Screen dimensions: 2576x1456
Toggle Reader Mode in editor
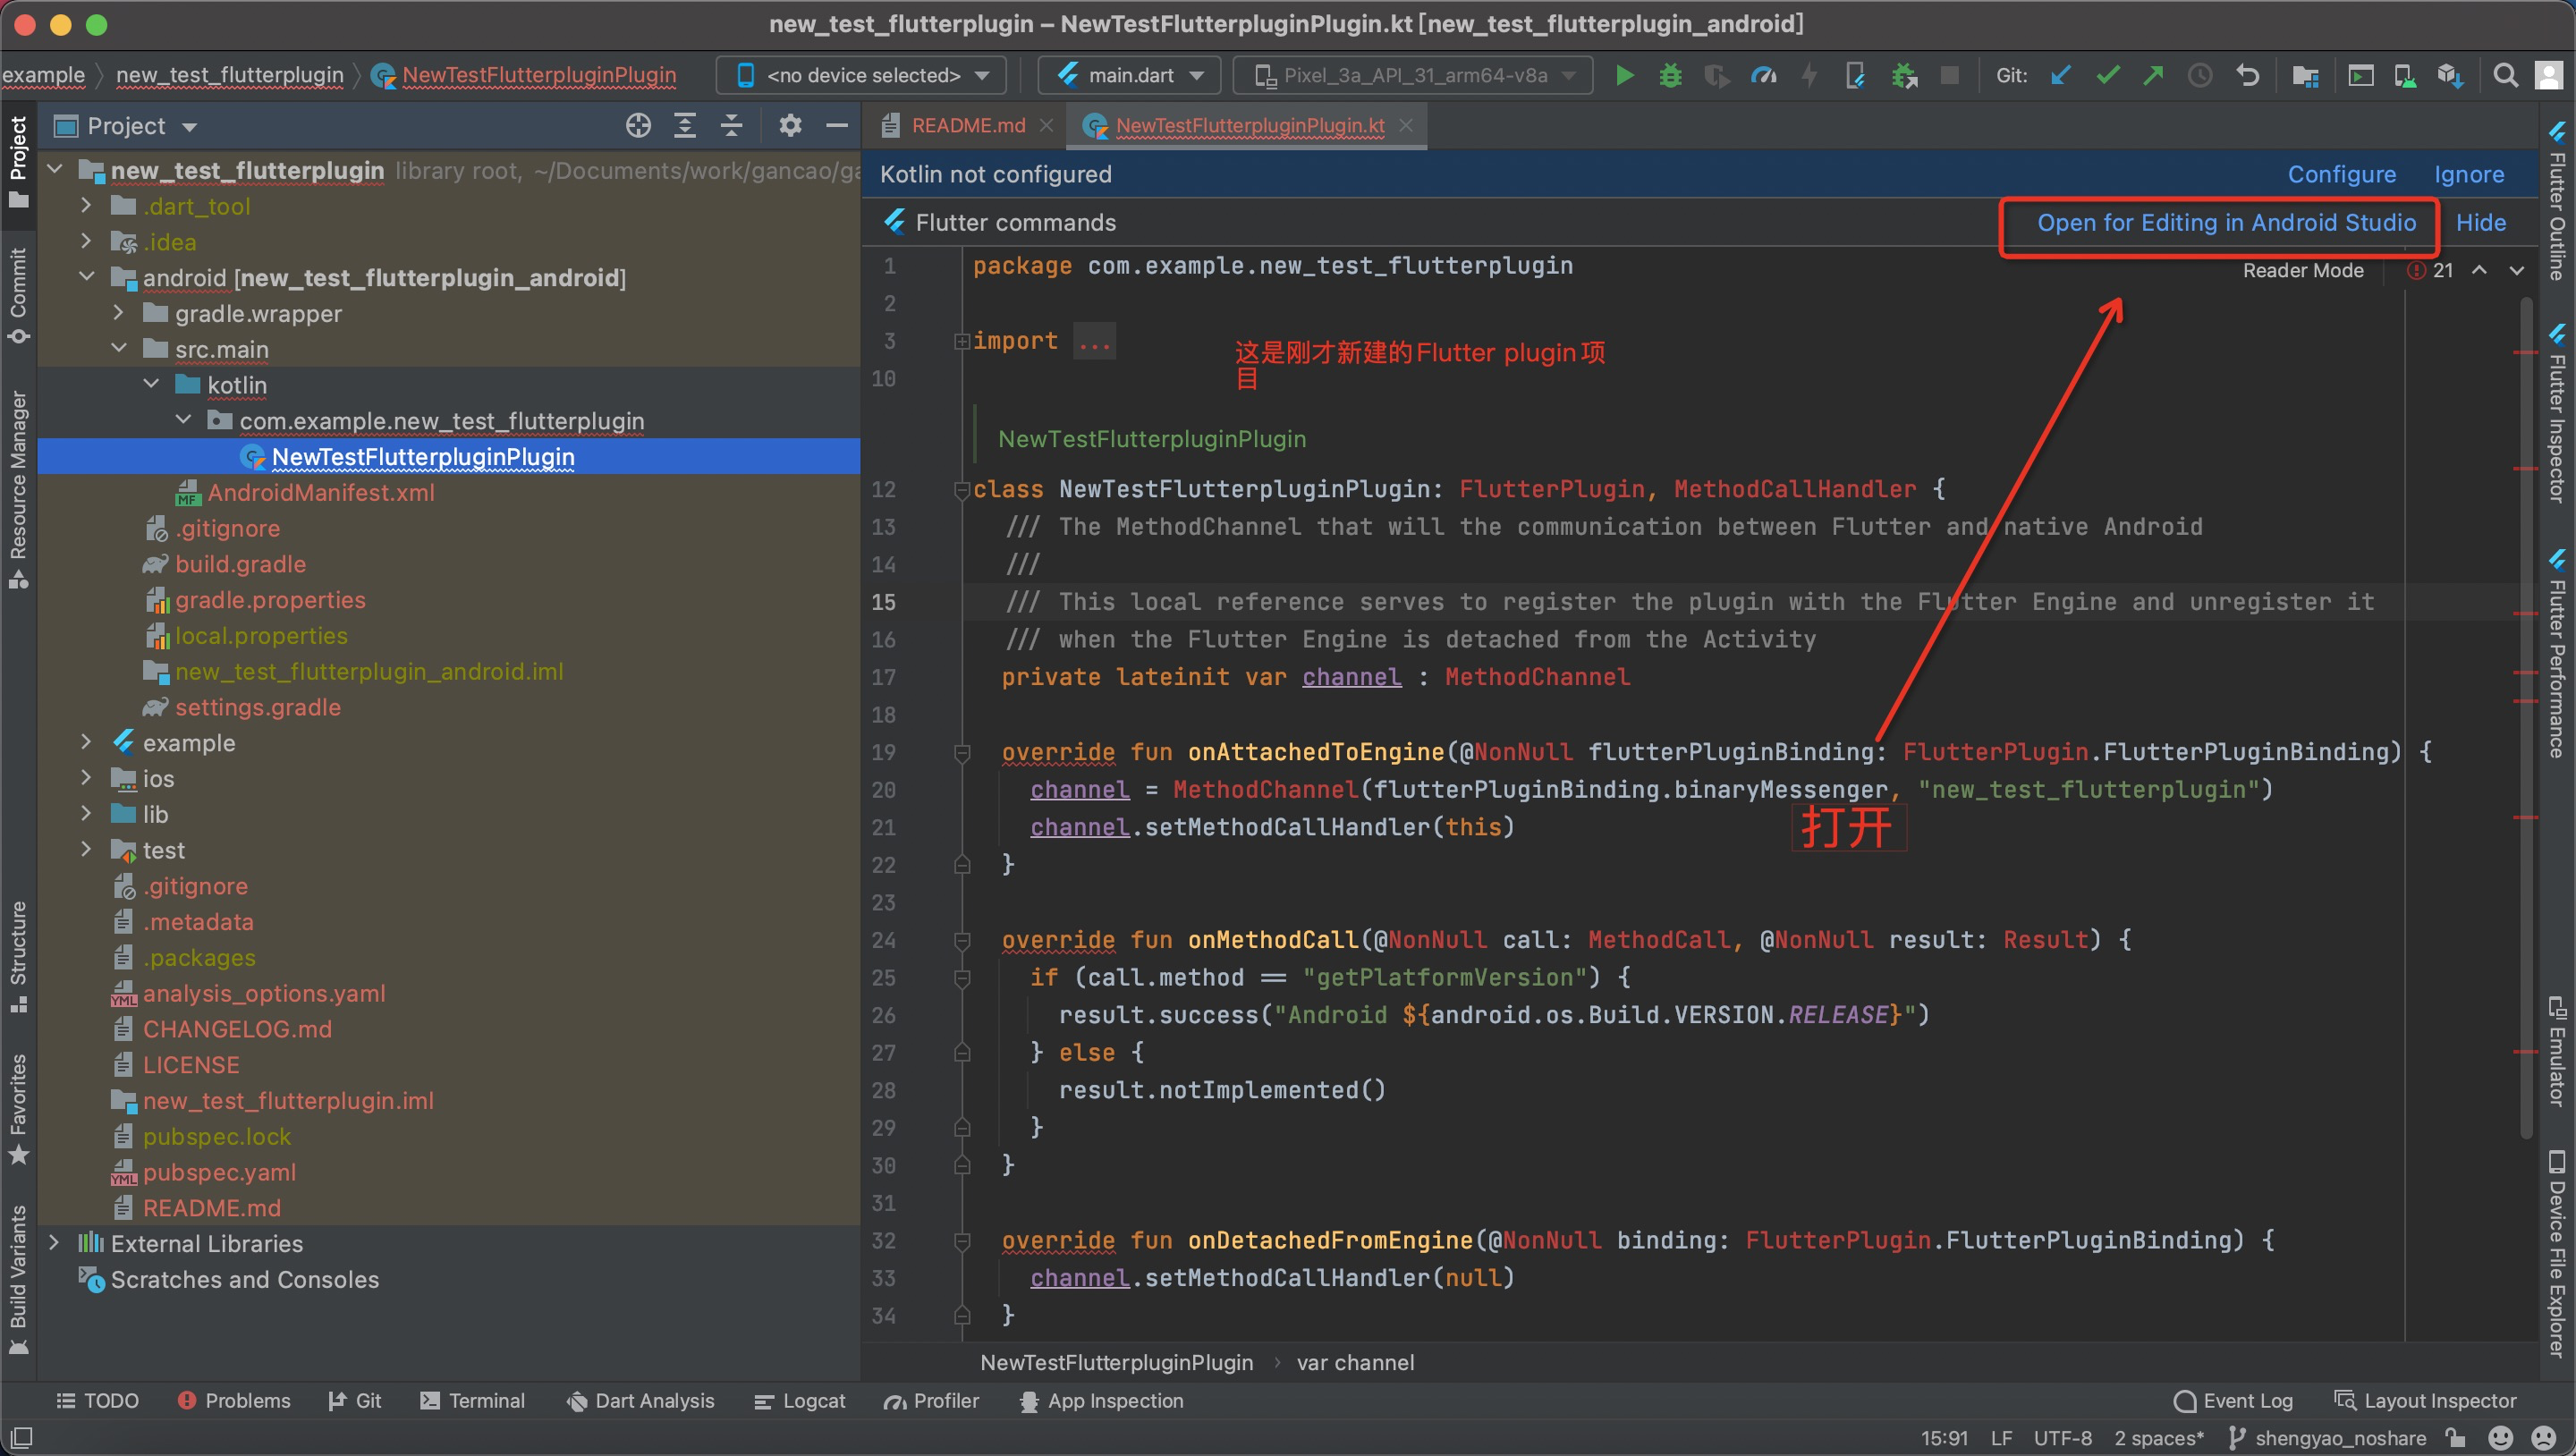[2302, 271]
